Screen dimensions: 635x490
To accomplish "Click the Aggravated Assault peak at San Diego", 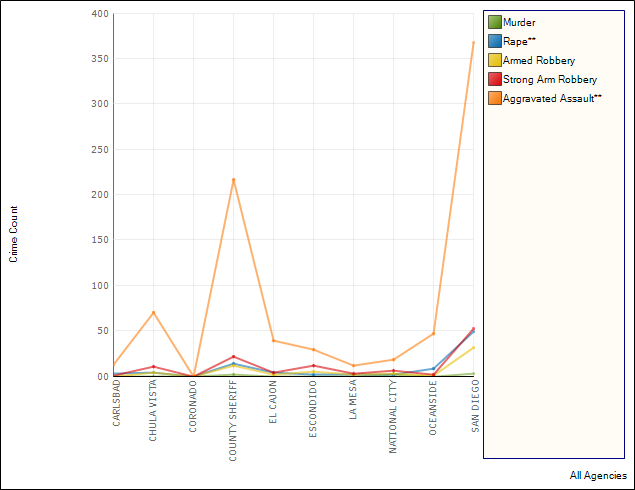I will pyautogui.click(x=473, y=42).
